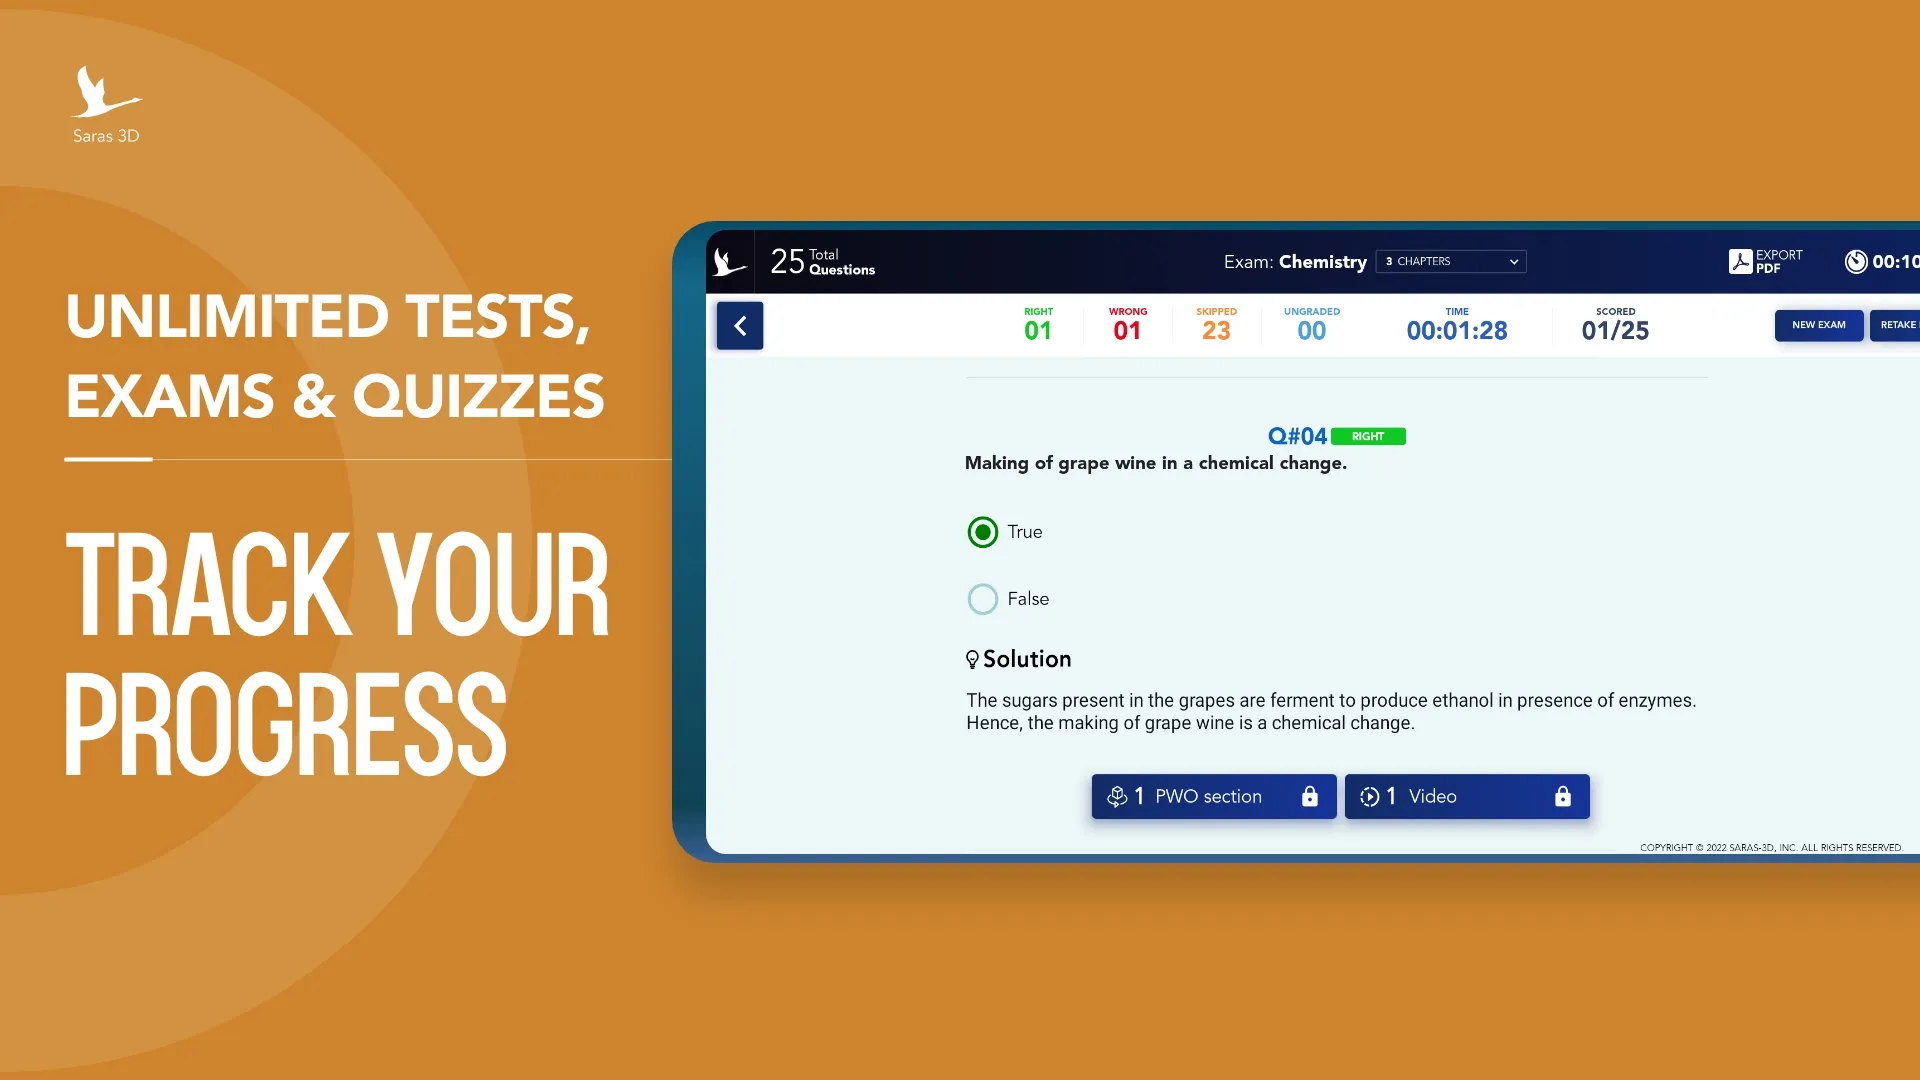Screen dimensions: 1920x1080
Task: Click the PWO section lock icon
Action: point(1311,795)
